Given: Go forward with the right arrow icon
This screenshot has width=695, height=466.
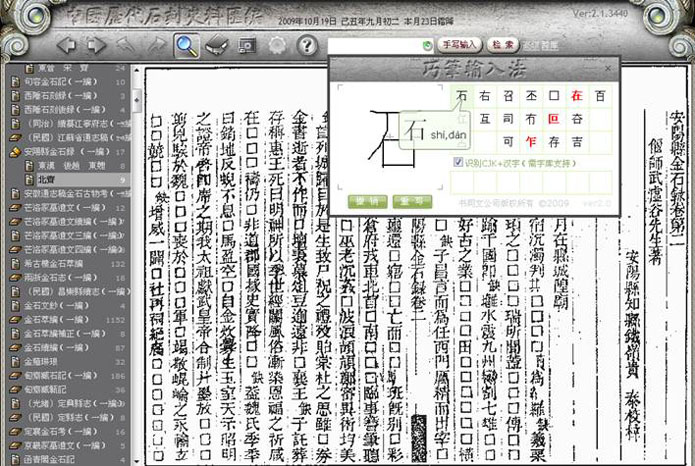Looking at the screenshot, I should pyautogui.click(x=96, y=45).
